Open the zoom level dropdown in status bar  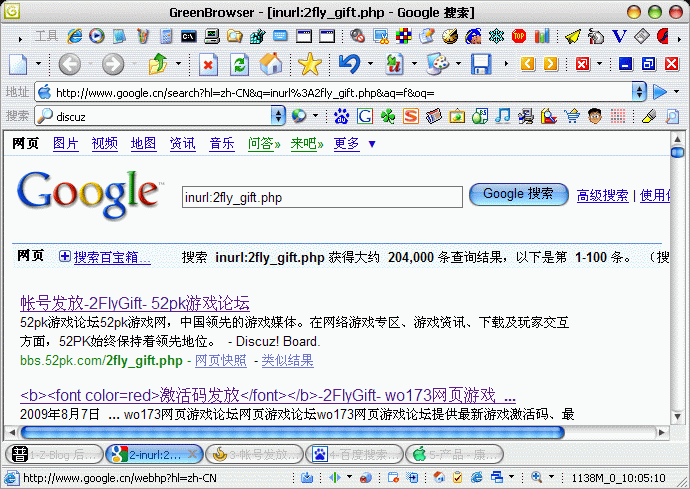pyautogui.click(x=551, y=477)
